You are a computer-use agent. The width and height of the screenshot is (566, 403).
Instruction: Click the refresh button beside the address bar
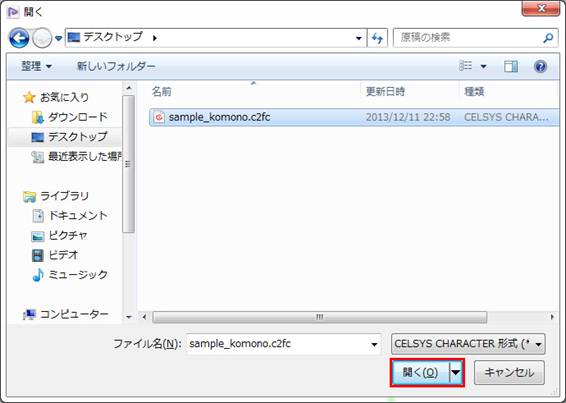coord(377,38)
